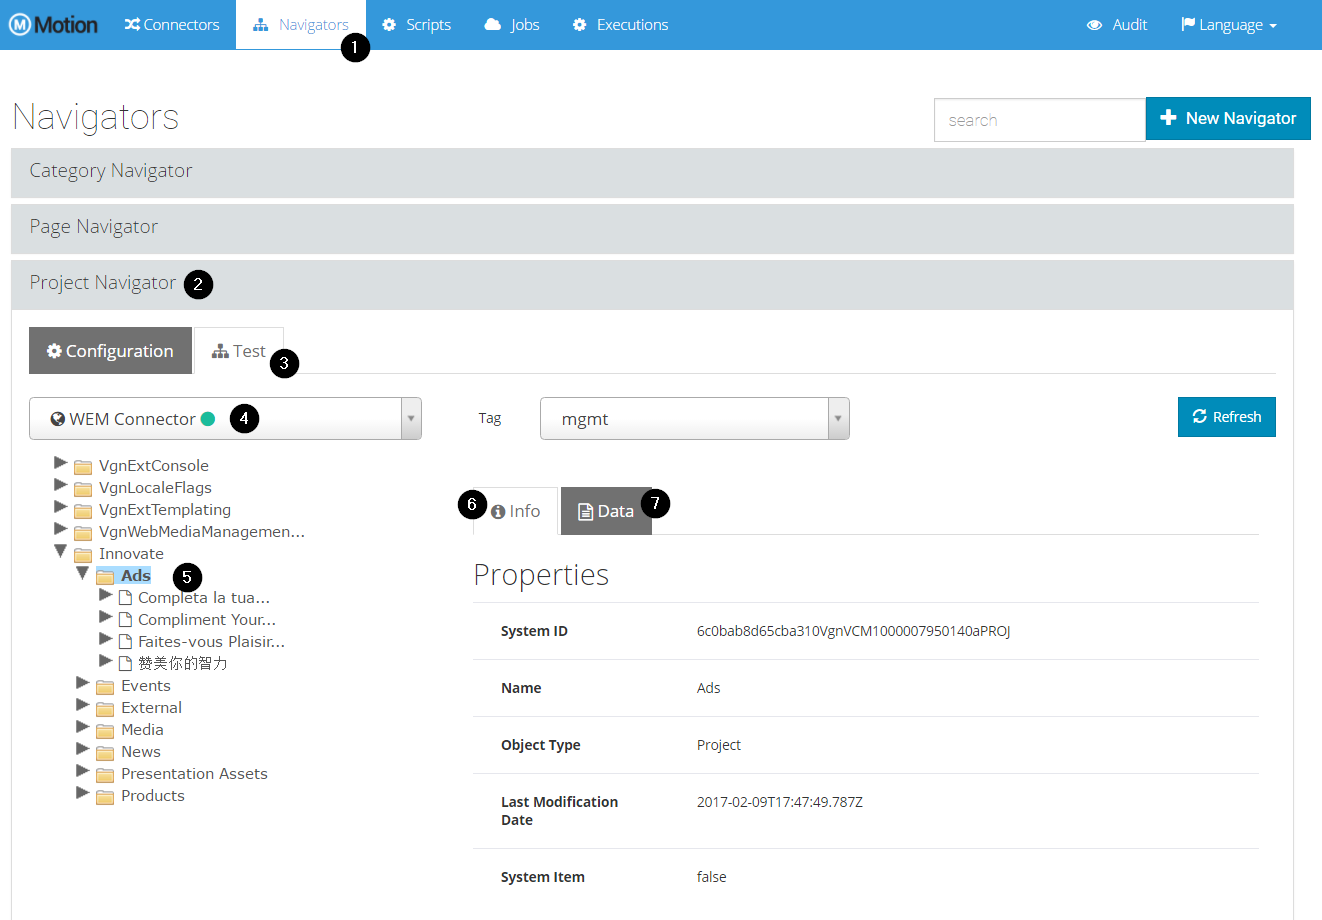The image size is (1322, 920).
Task: Click the date 2017-02-09T17:47:49.787Z
Action: point(780,802)
